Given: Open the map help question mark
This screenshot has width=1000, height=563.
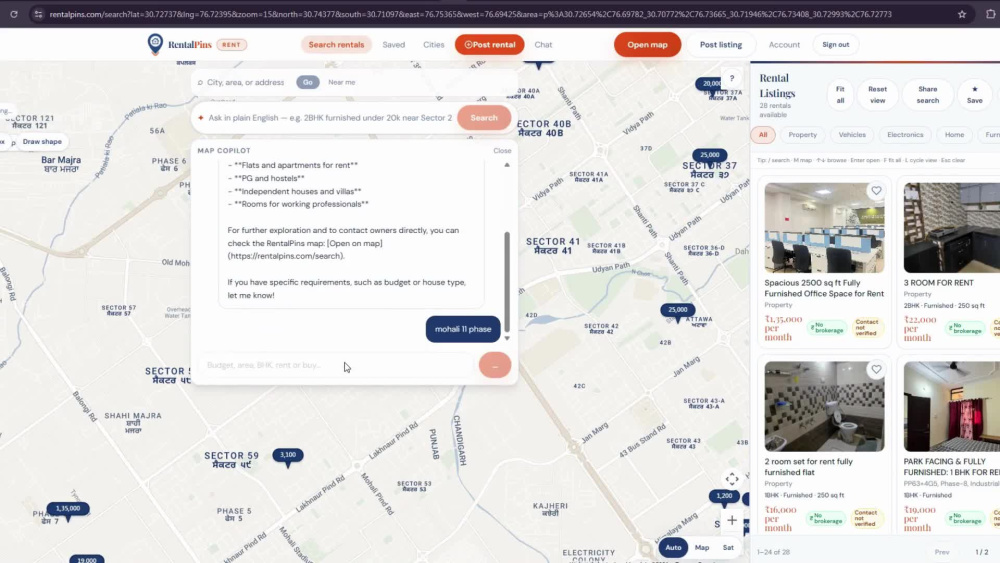Looking at the screenshot, I should [x=732, y=78].
